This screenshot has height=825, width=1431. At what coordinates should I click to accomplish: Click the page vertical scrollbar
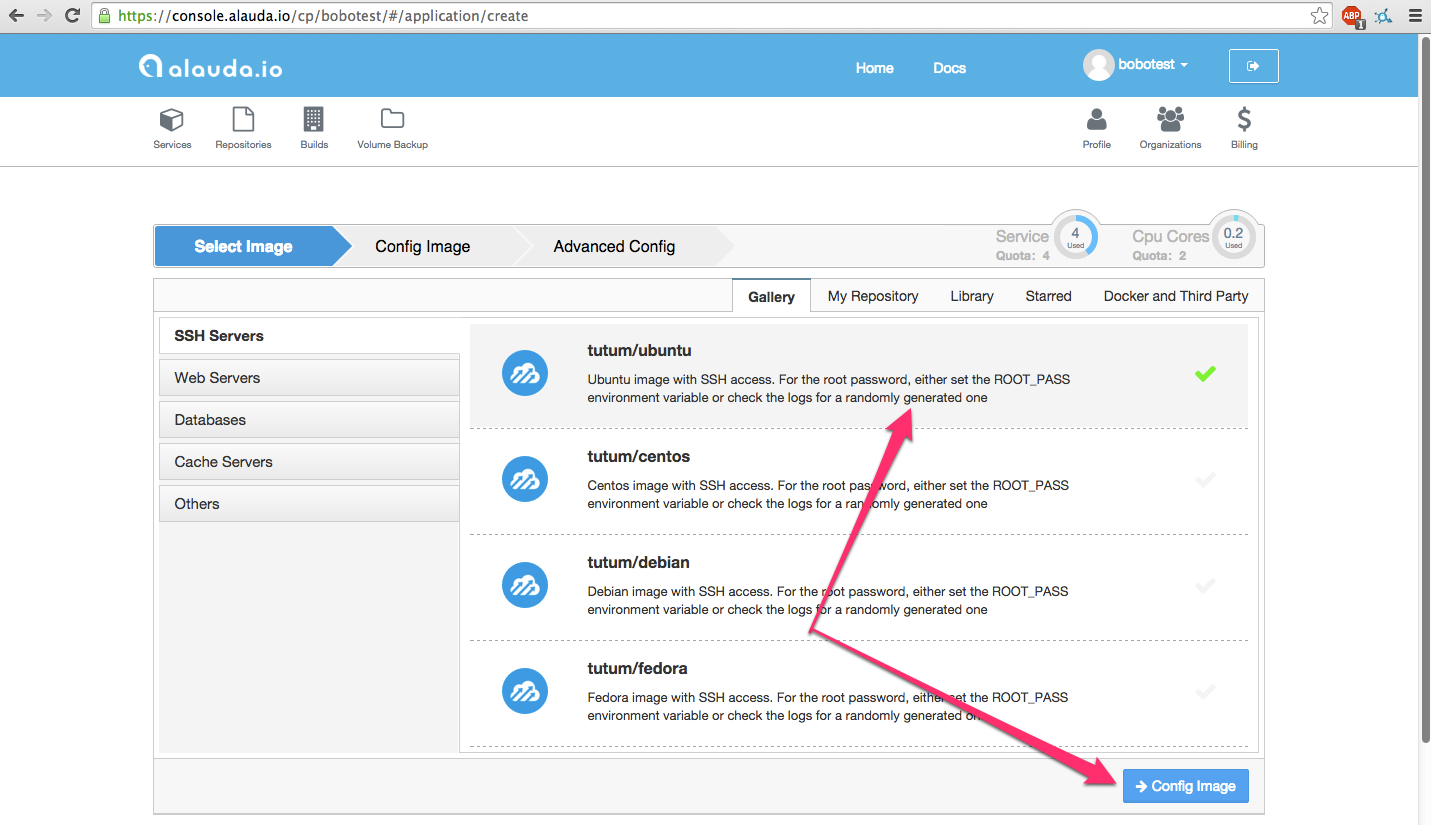1425,390
